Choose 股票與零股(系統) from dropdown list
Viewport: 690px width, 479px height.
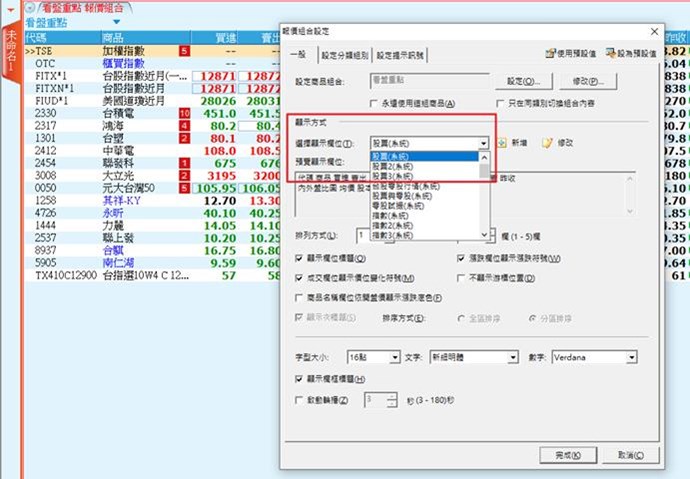(x=425, y=196)
